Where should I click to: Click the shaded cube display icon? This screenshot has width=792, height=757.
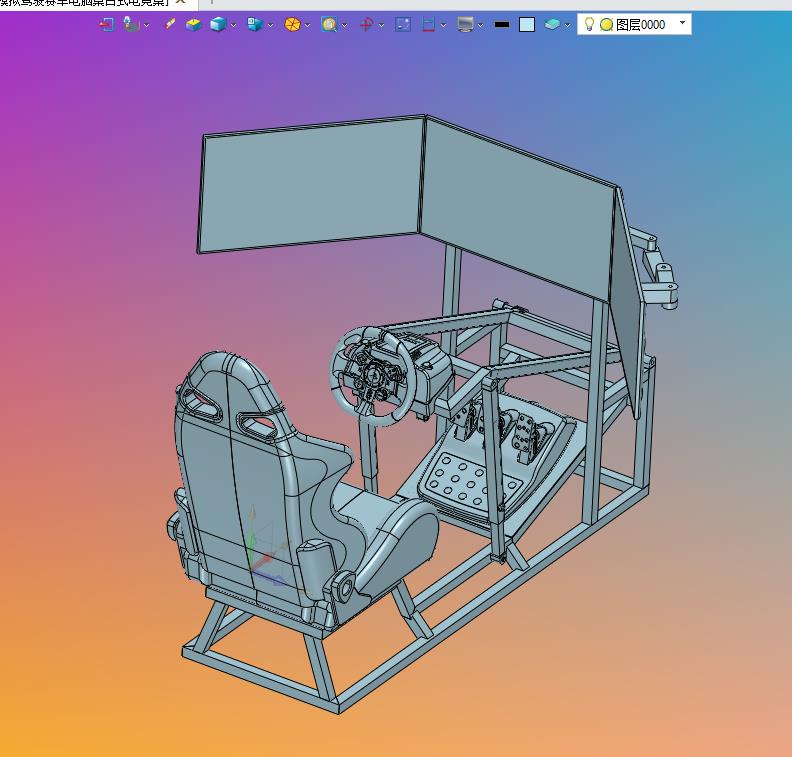(x=218, y=24)
